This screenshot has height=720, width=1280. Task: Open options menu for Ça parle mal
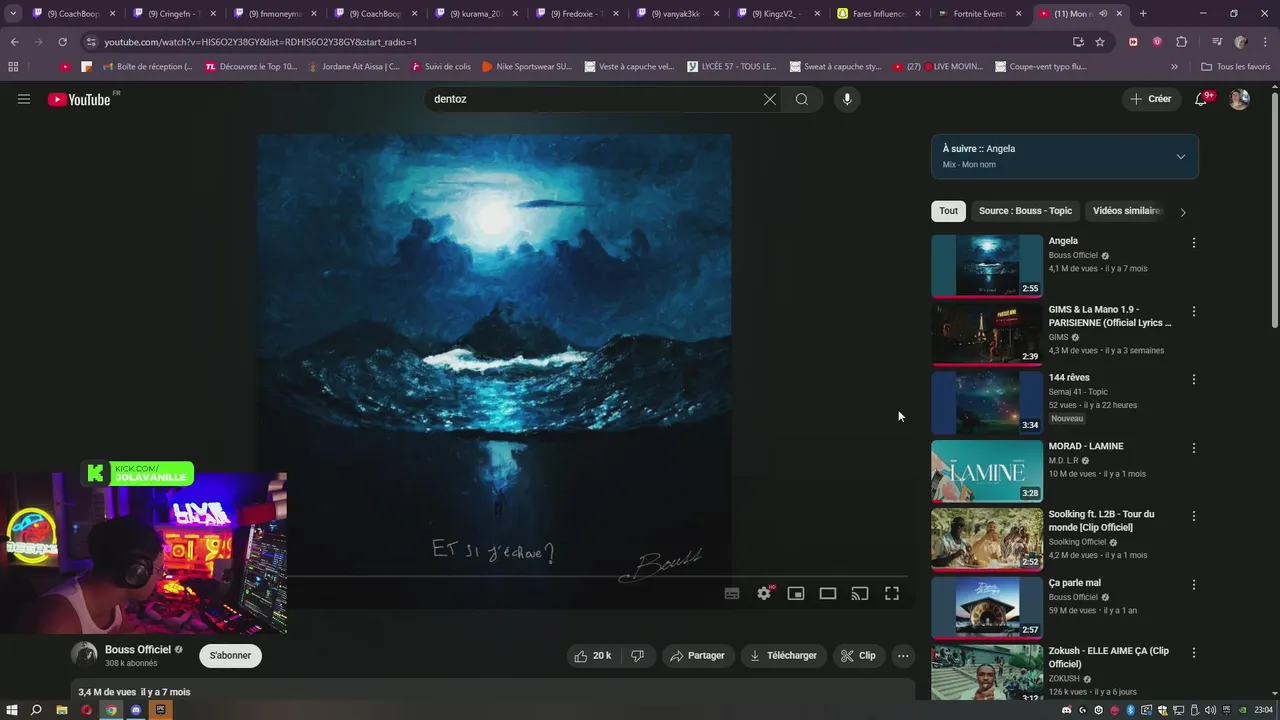click(x=1193, y=585)
